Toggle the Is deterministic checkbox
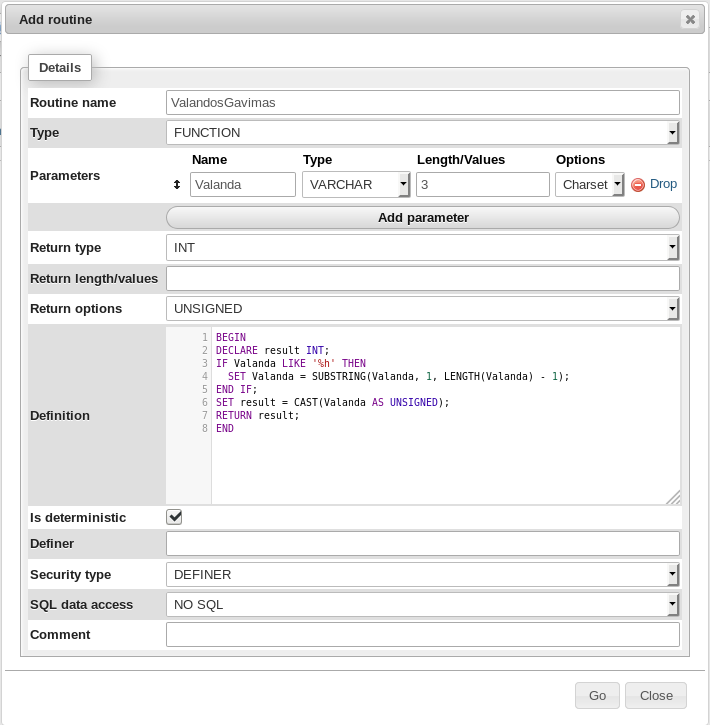The image size is (710, 725). [x=174, y=517]
